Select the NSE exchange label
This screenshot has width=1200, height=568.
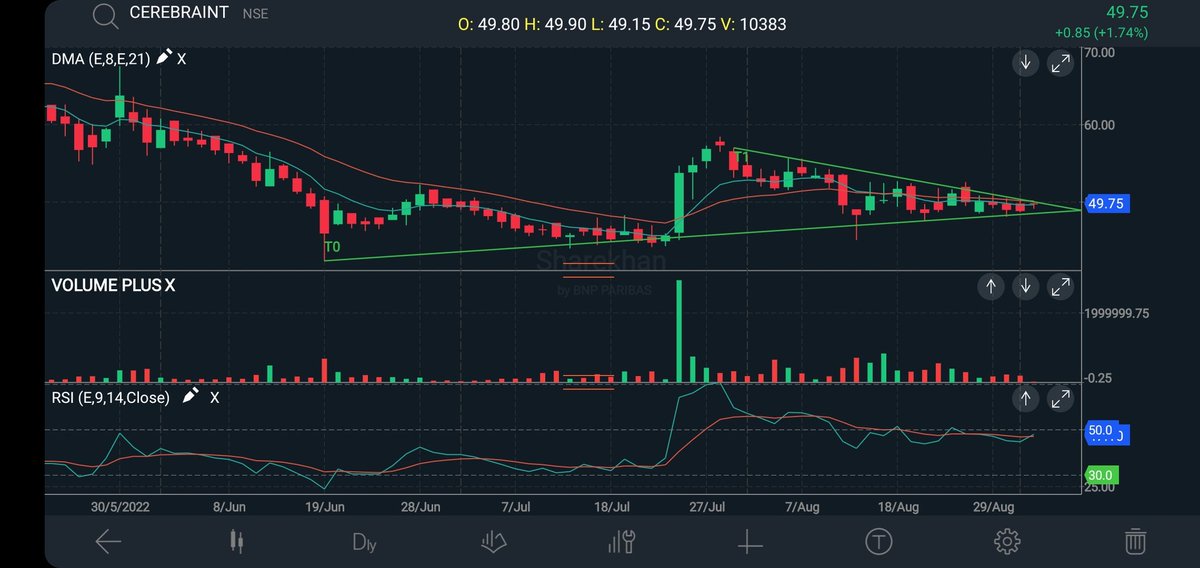coord(254,15)
